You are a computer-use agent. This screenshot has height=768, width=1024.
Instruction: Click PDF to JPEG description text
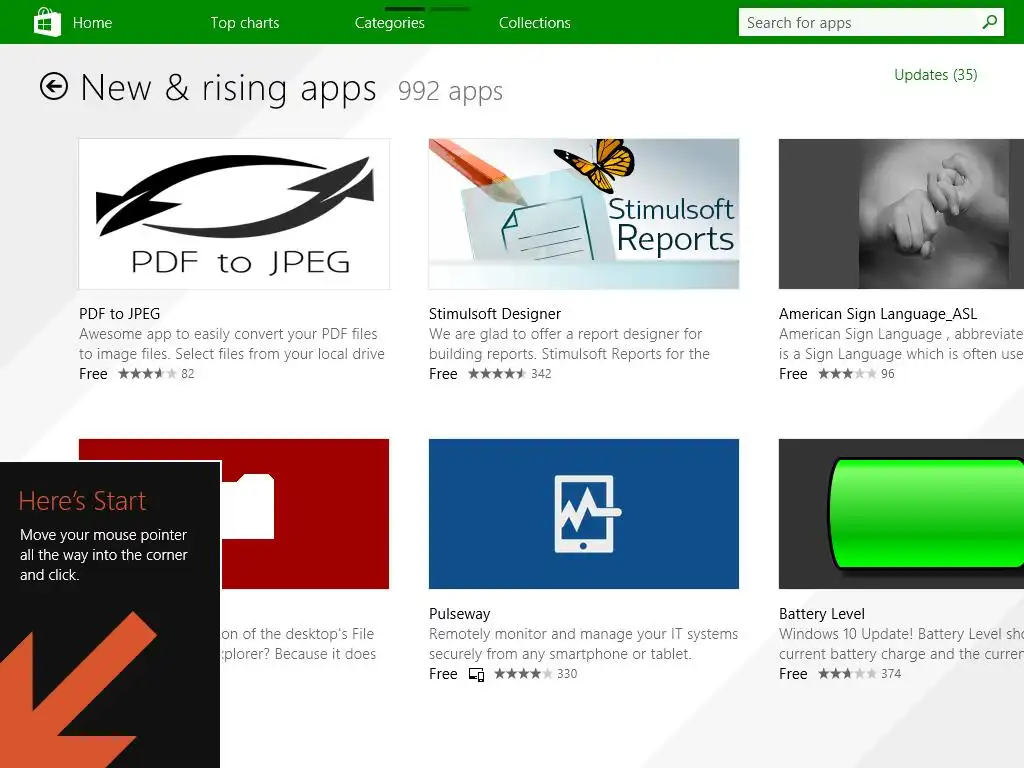click(x=232, y=344)
